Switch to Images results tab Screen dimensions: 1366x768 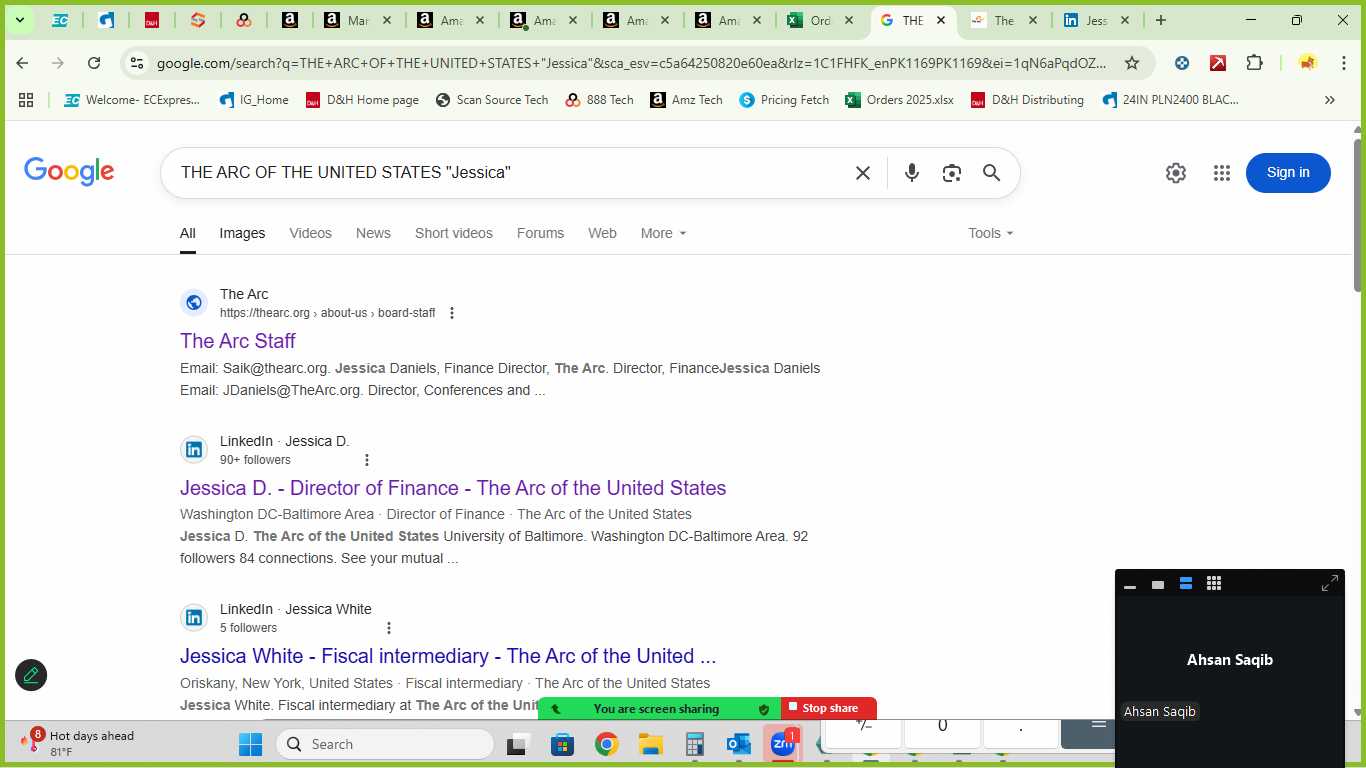tap(242, 233)
